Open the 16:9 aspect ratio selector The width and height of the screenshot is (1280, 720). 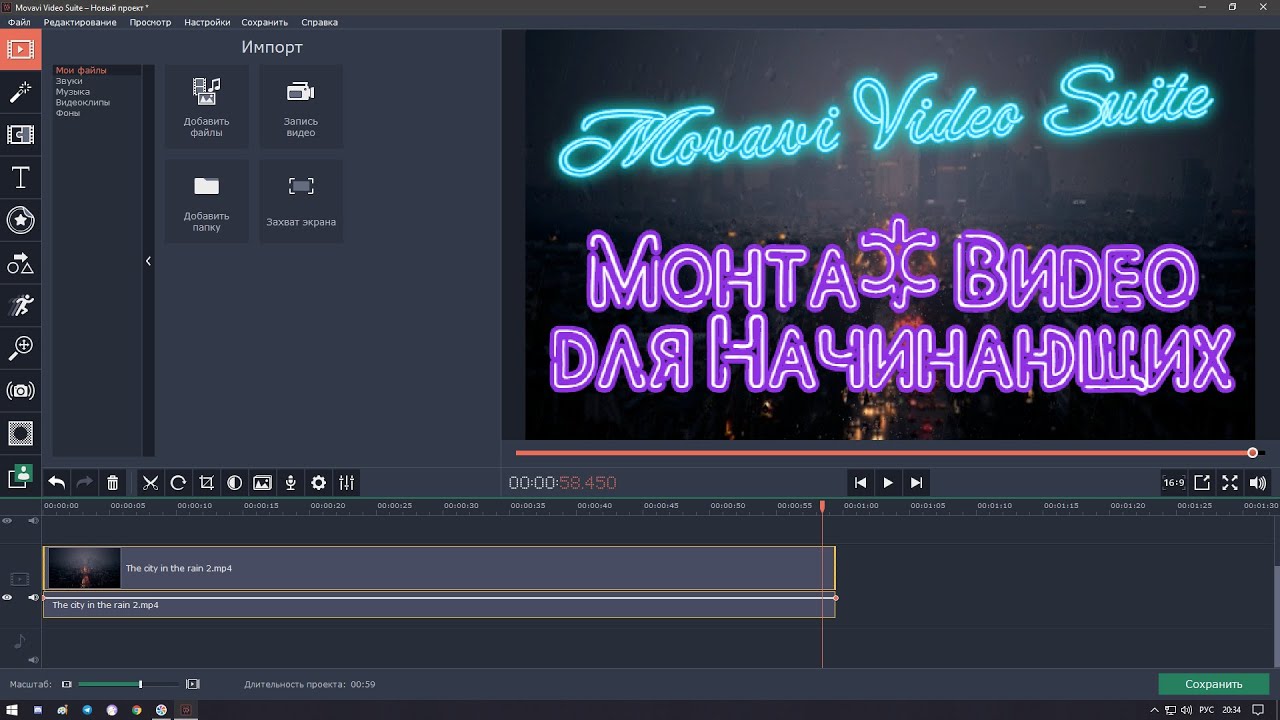[1174, 483]
